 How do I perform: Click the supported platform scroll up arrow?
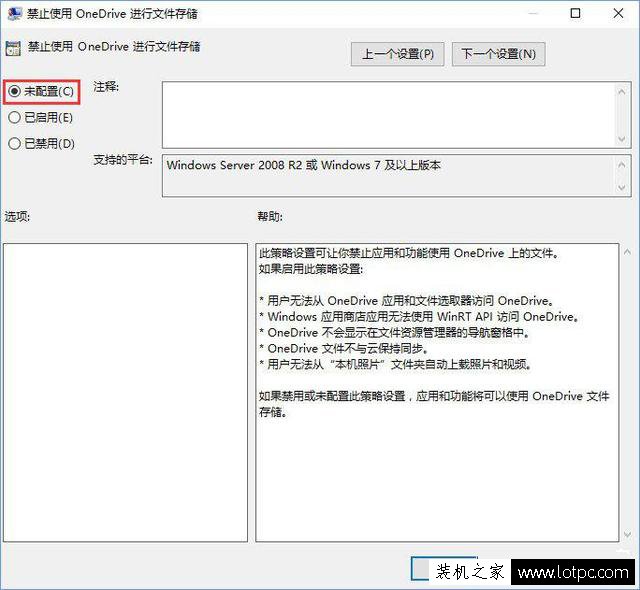coord(622,164)
